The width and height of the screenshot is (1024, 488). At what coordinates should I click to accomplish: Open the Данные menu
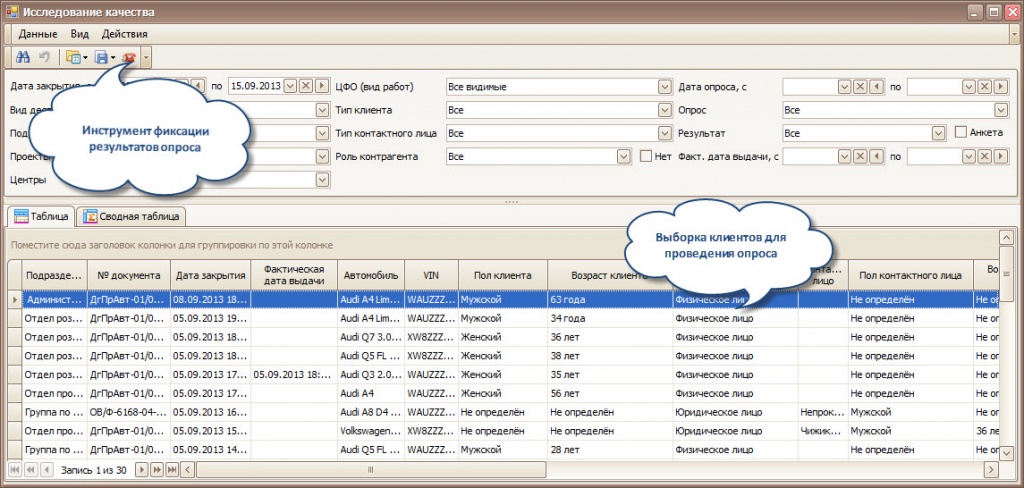tap(37, 34)
